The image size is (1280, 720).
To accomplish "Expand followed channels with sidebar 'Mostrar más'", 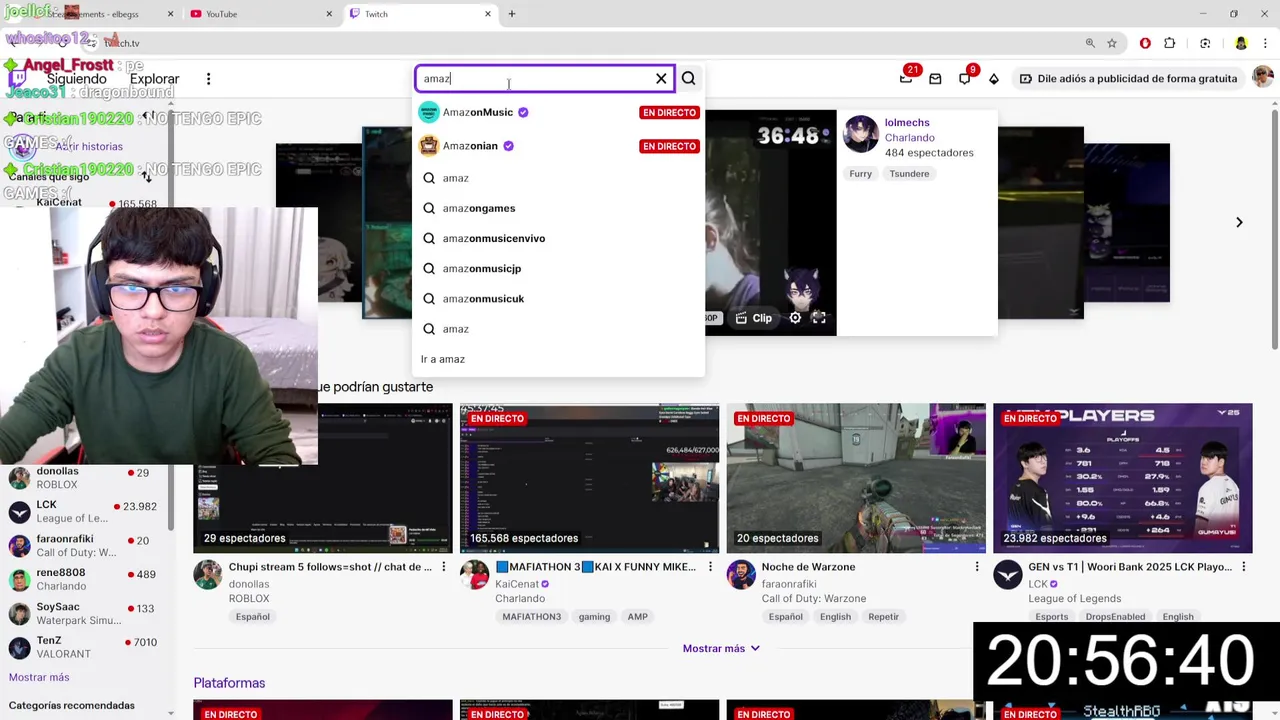I will pyautogui.click(x=39, y=677).
